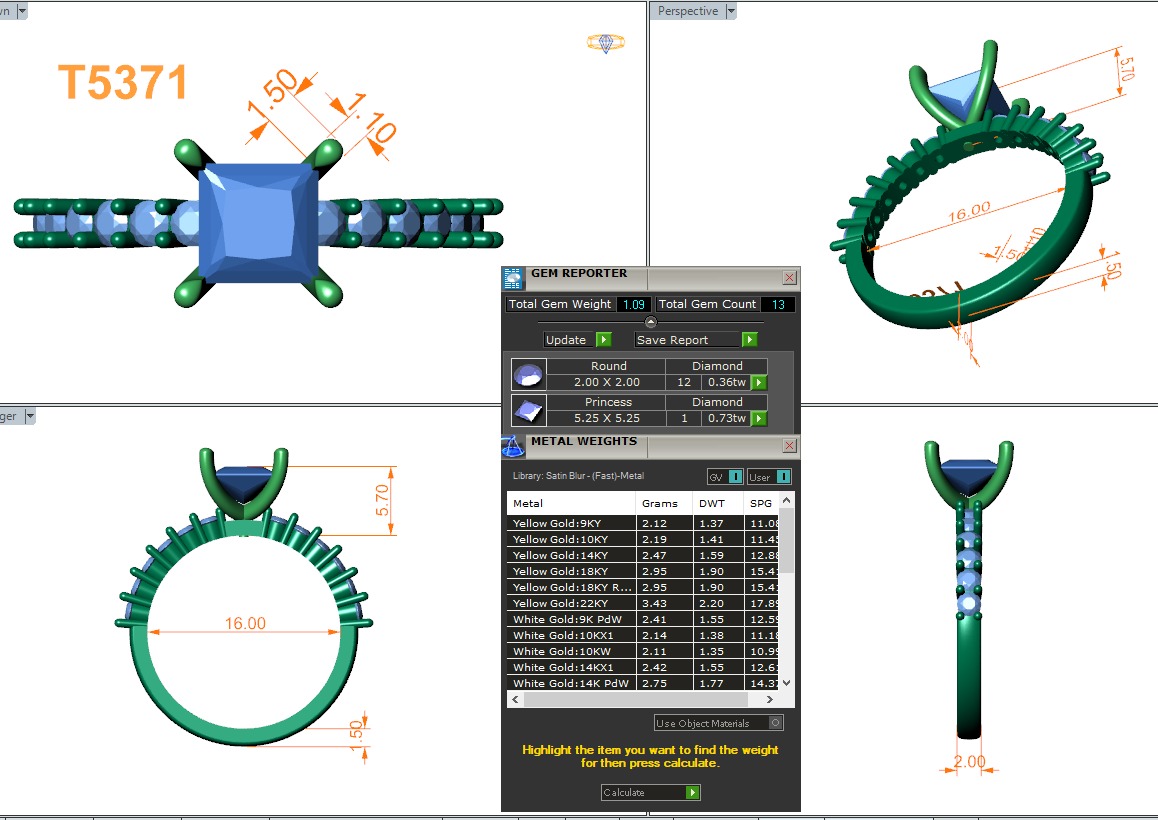Click the Round diamond gem icon
Screen dimensions: 1158x820
[529, 375]
